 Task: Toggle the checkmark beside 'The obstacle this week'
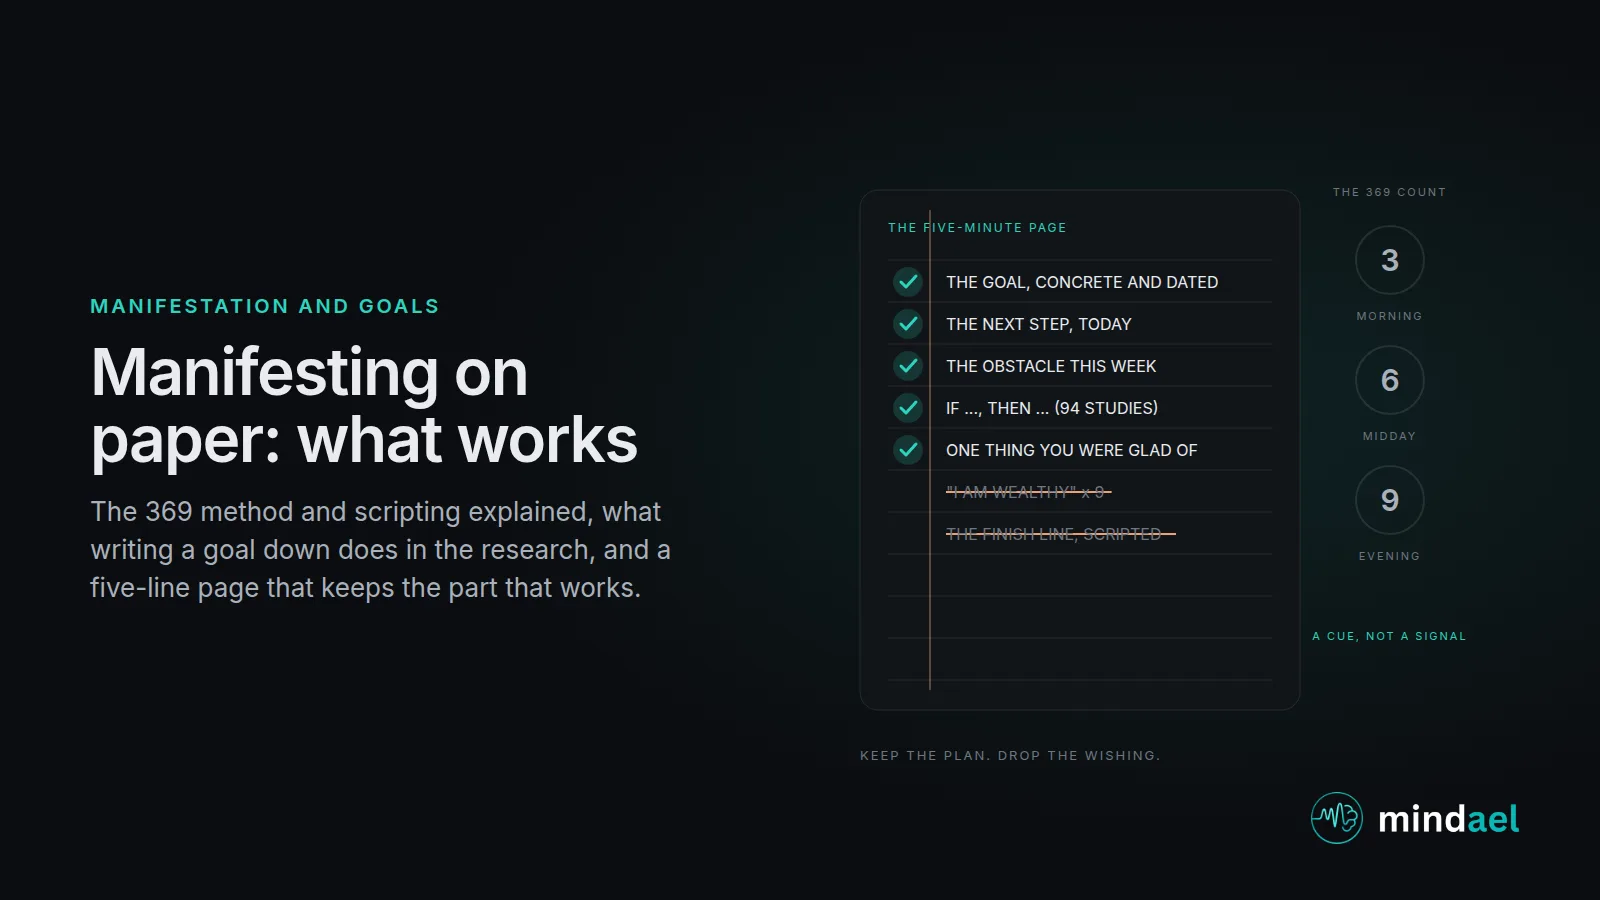click(x=908, y=366)
